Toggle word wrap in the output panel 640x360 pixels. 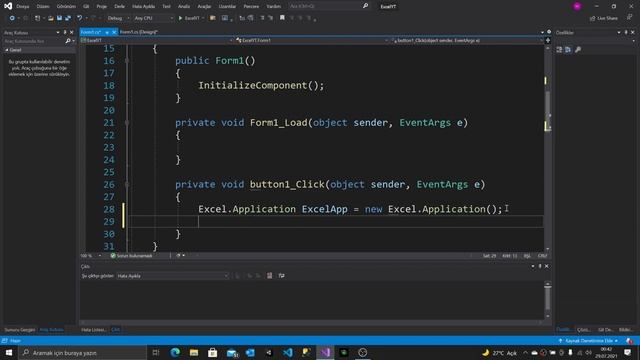282,276
